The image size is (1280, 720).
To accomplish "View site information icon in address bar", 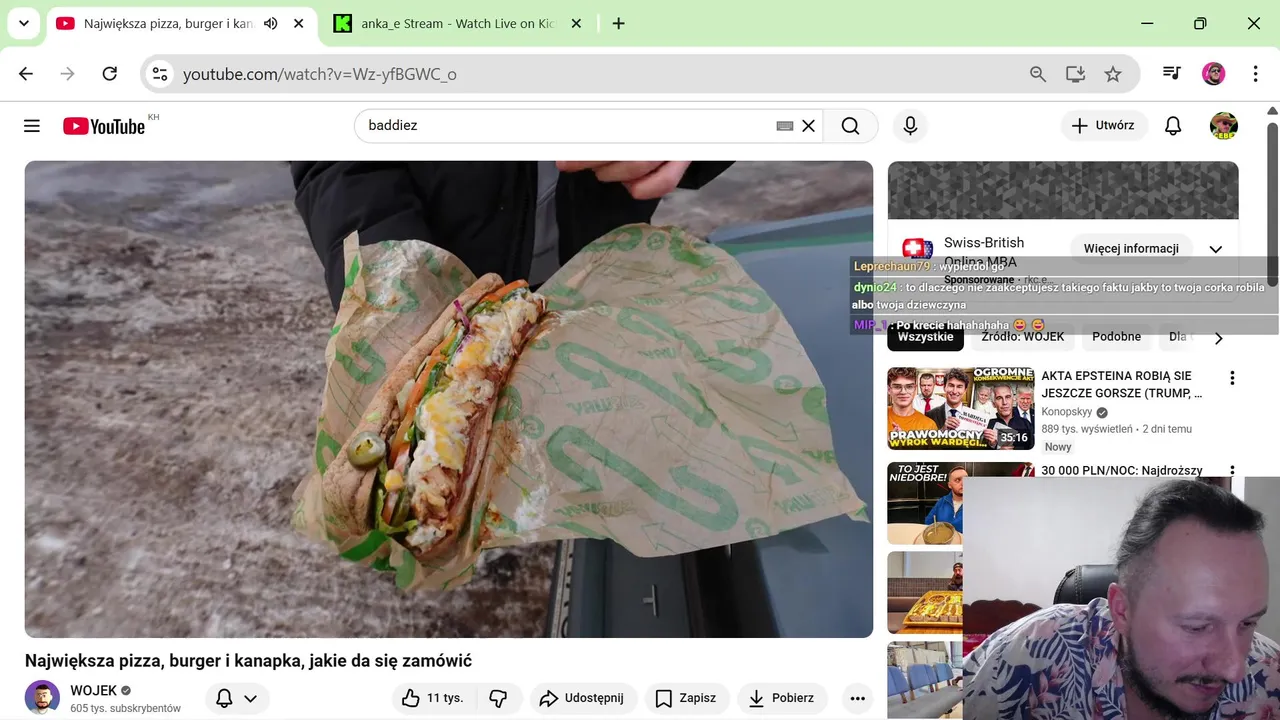I will pyautogui.click(x=160, y=74).
